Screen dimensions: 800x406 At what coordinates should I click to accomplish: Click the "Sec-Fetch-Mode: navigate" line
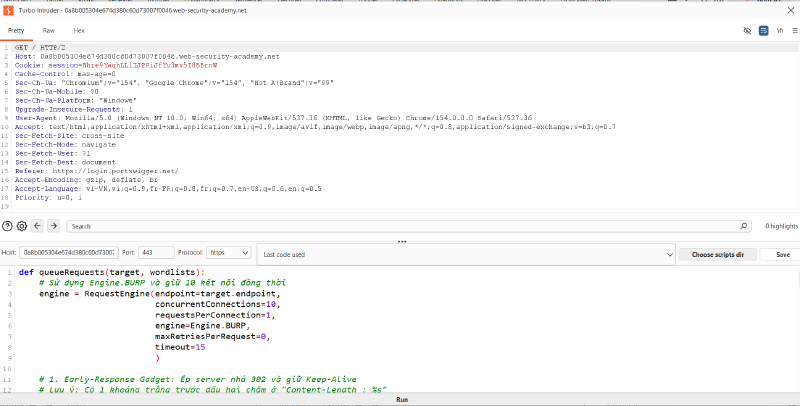pyautogui.click(x=65, y=144)
